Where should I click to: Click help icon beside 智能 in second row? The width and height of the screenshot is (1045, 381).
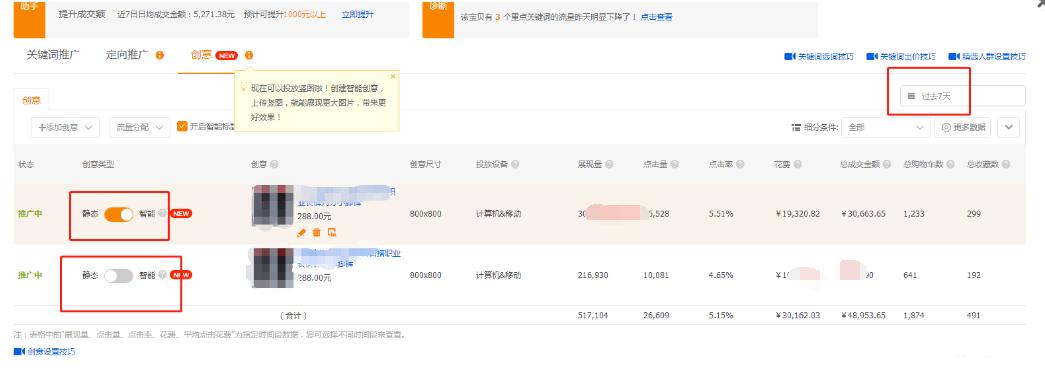click(x=163, y=274)
